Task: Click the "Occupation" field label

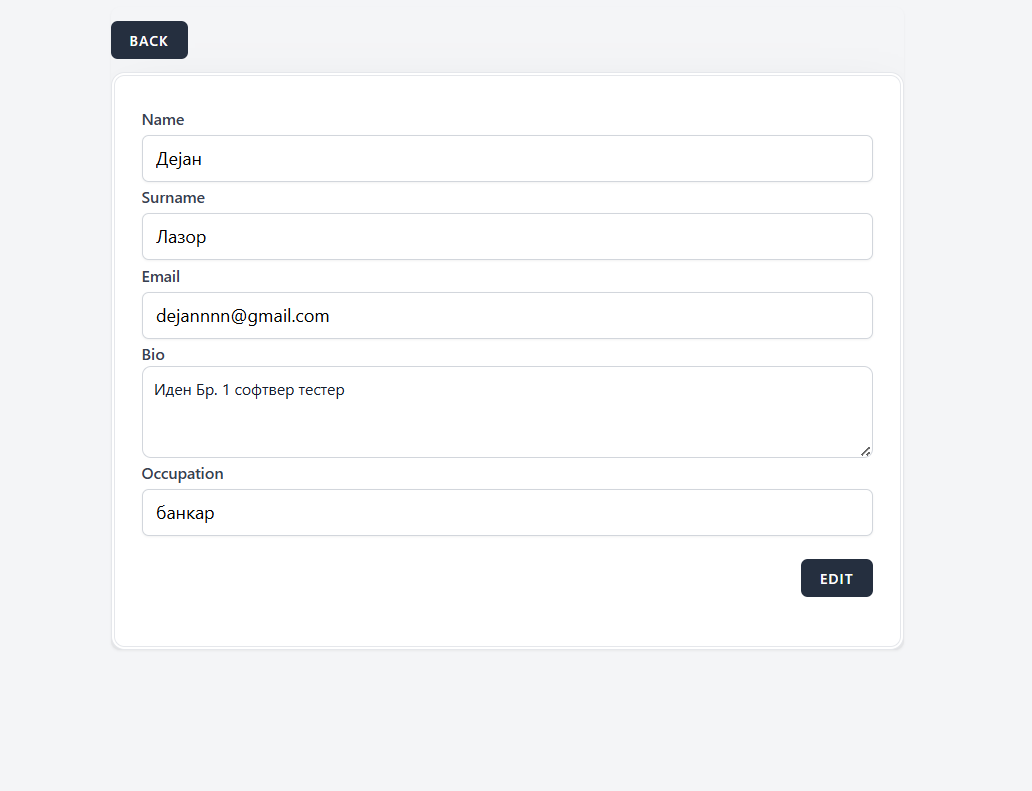Action: (x=182, y=474)
